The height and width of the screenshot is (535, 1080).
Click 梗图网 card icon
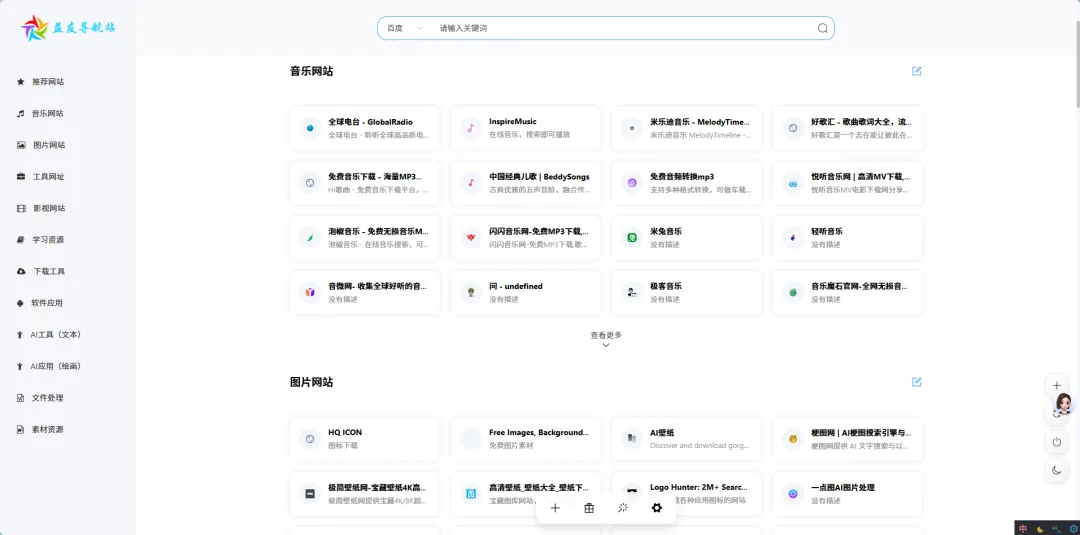793,439
